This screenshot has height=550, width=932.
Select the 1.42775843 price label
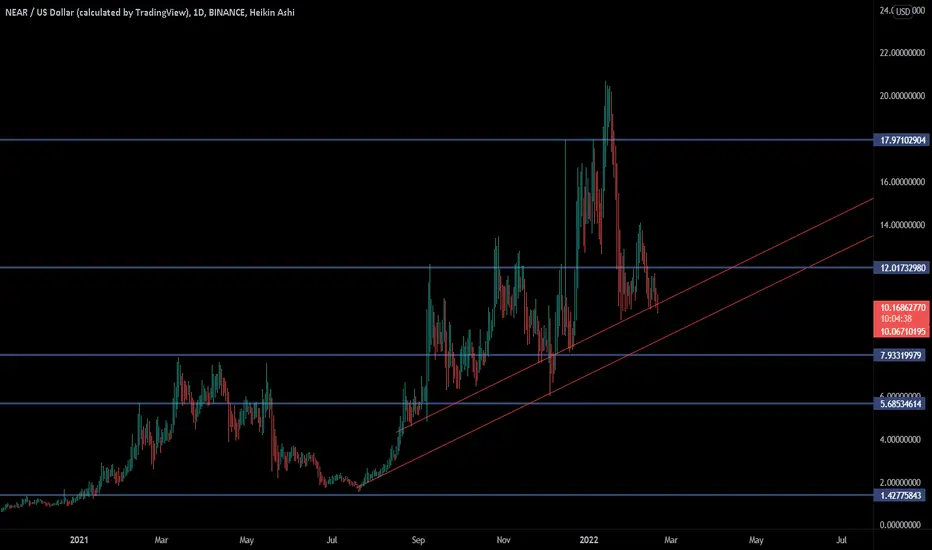[x=899, y=495]
